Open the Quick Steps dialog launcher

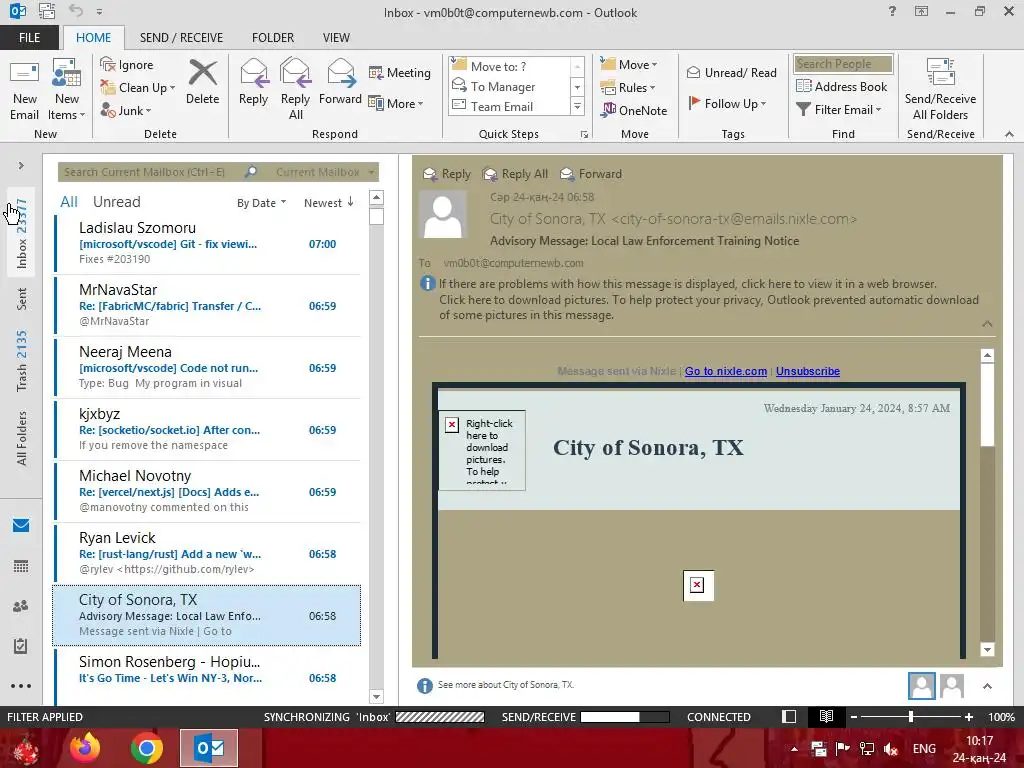(x=584, y=135)
